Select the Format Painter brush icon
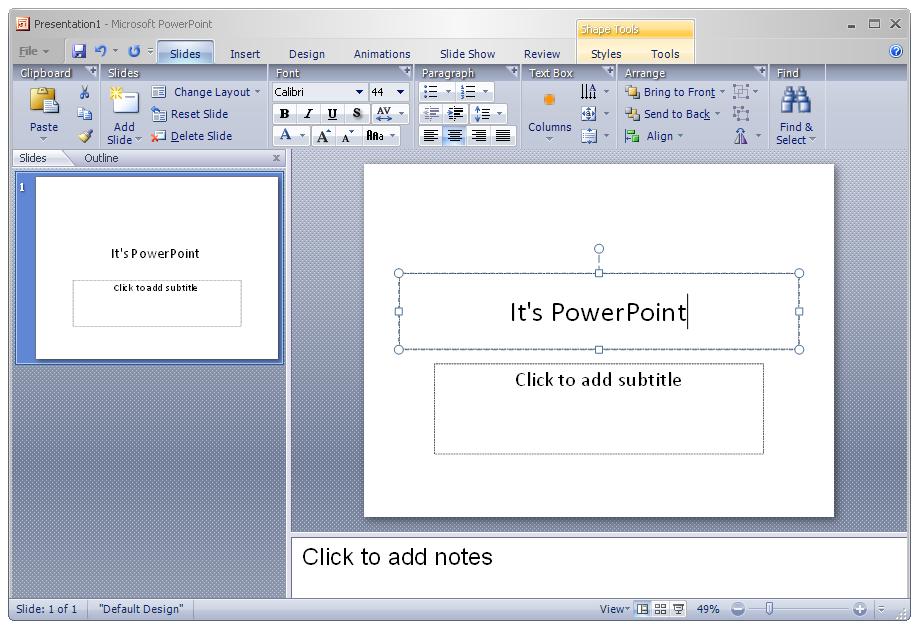 [x=86, y=136]
